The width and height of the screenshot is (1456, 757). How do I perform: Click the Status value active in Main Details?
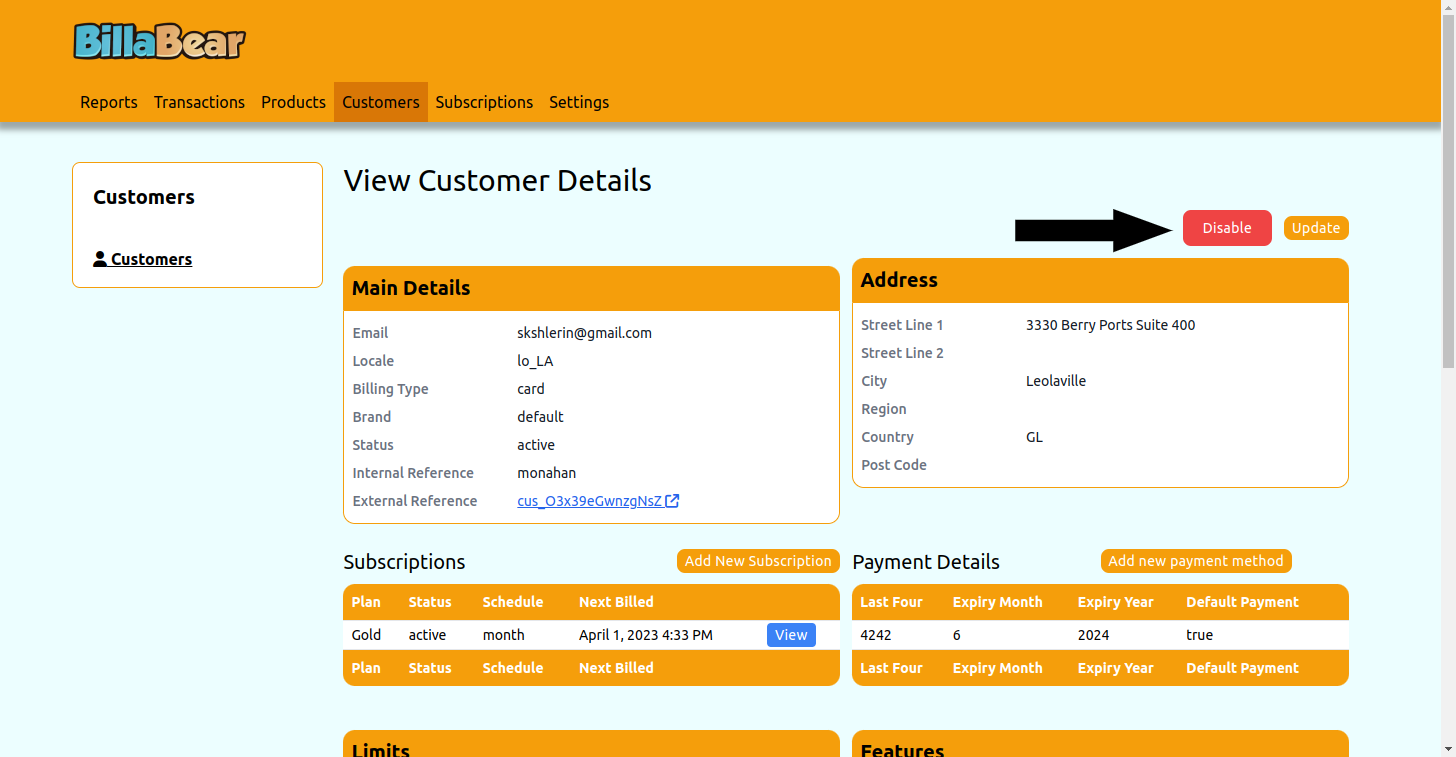(536, 445)
